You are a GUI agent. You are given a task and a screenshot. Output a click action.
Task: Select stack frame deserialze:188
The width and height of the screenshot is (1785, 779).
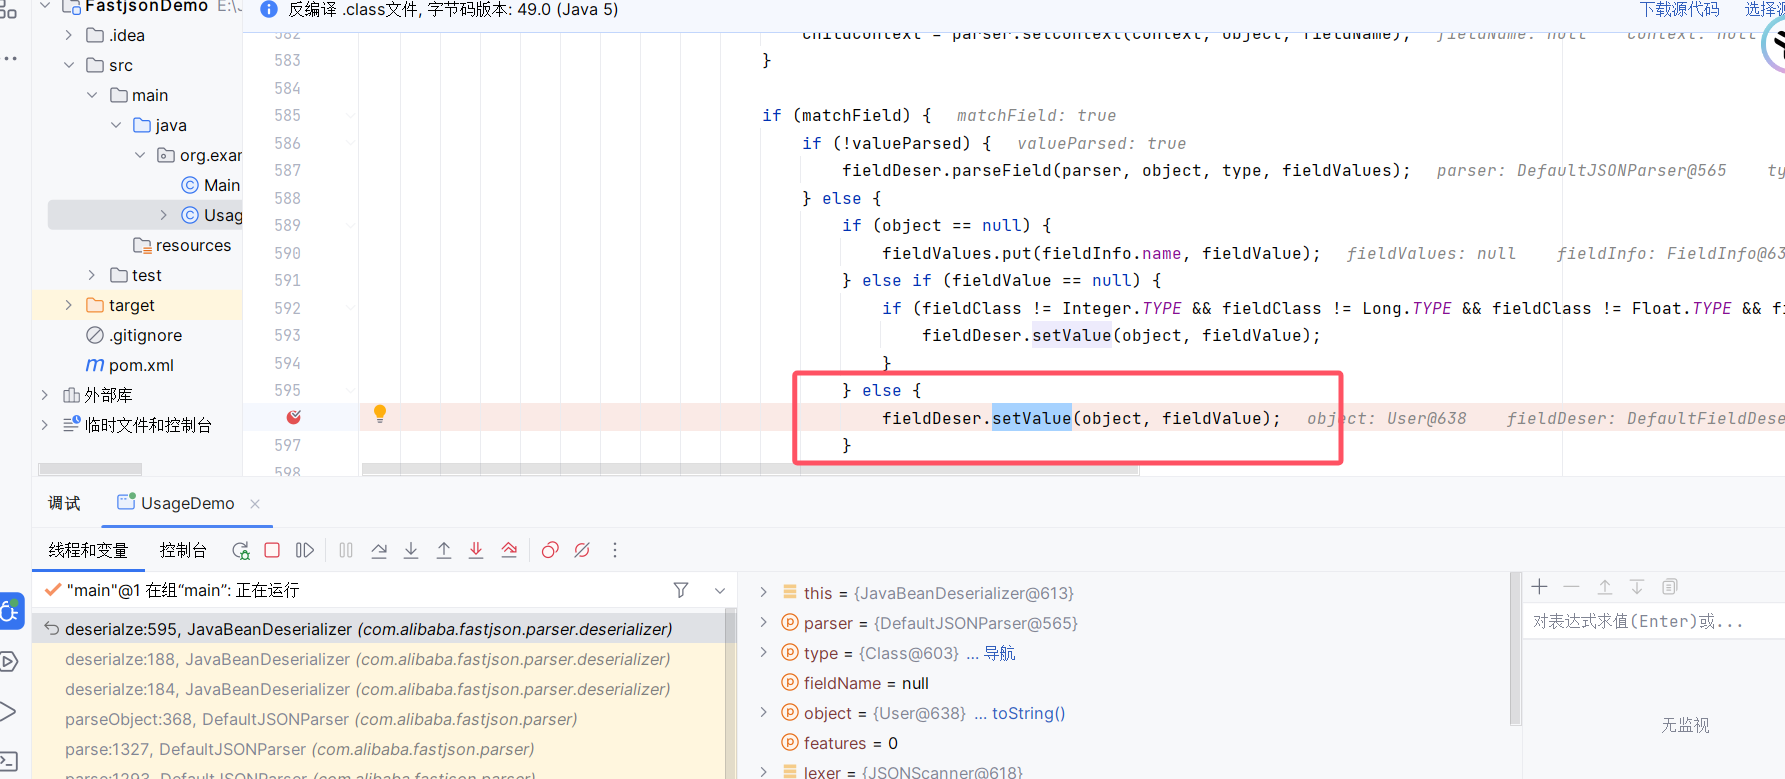pyautogui.click(x=379, y=659)
